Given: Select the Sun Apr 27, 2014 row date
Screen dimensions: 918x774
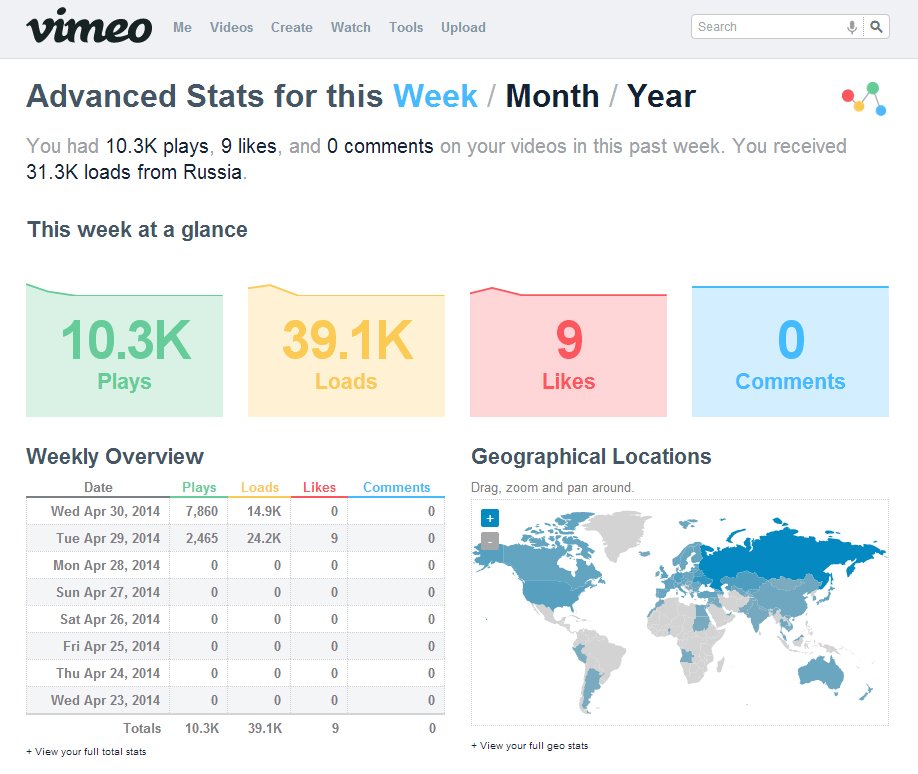Looking at the screenshot, I should pos(108,592).
